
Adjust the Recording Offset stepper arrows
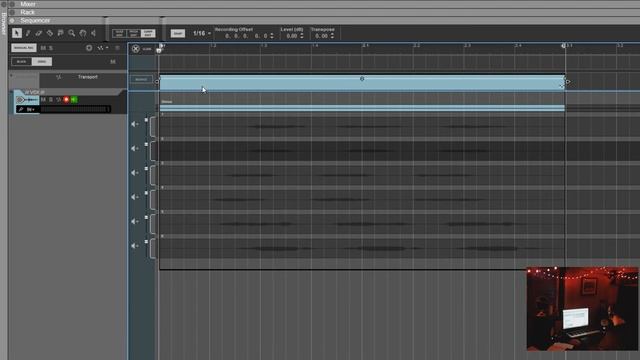click(x=272, y=36)
